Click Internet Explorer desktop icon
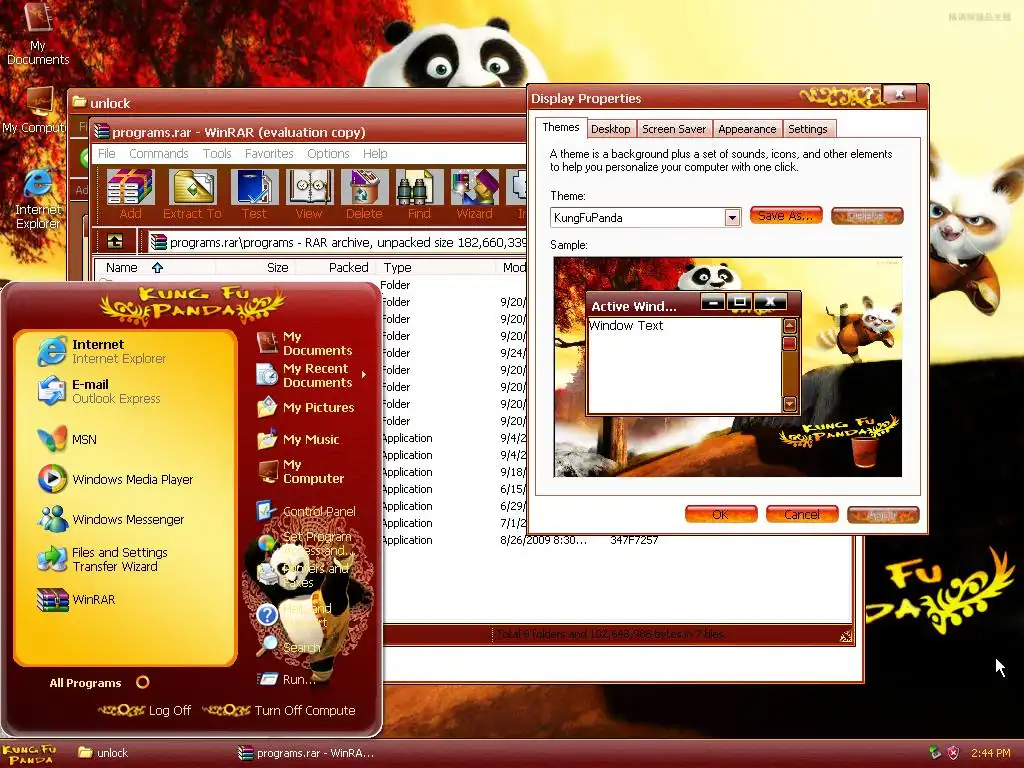 pyautogui.click(x=38, y=199)
